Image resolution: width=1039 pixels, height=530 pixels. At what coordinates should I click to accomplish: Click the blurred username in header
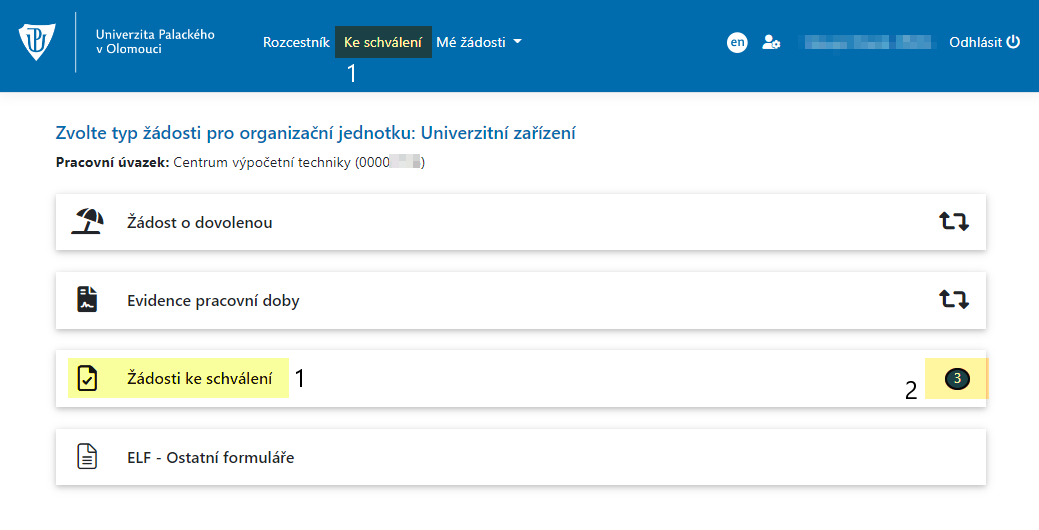(868, 42)
